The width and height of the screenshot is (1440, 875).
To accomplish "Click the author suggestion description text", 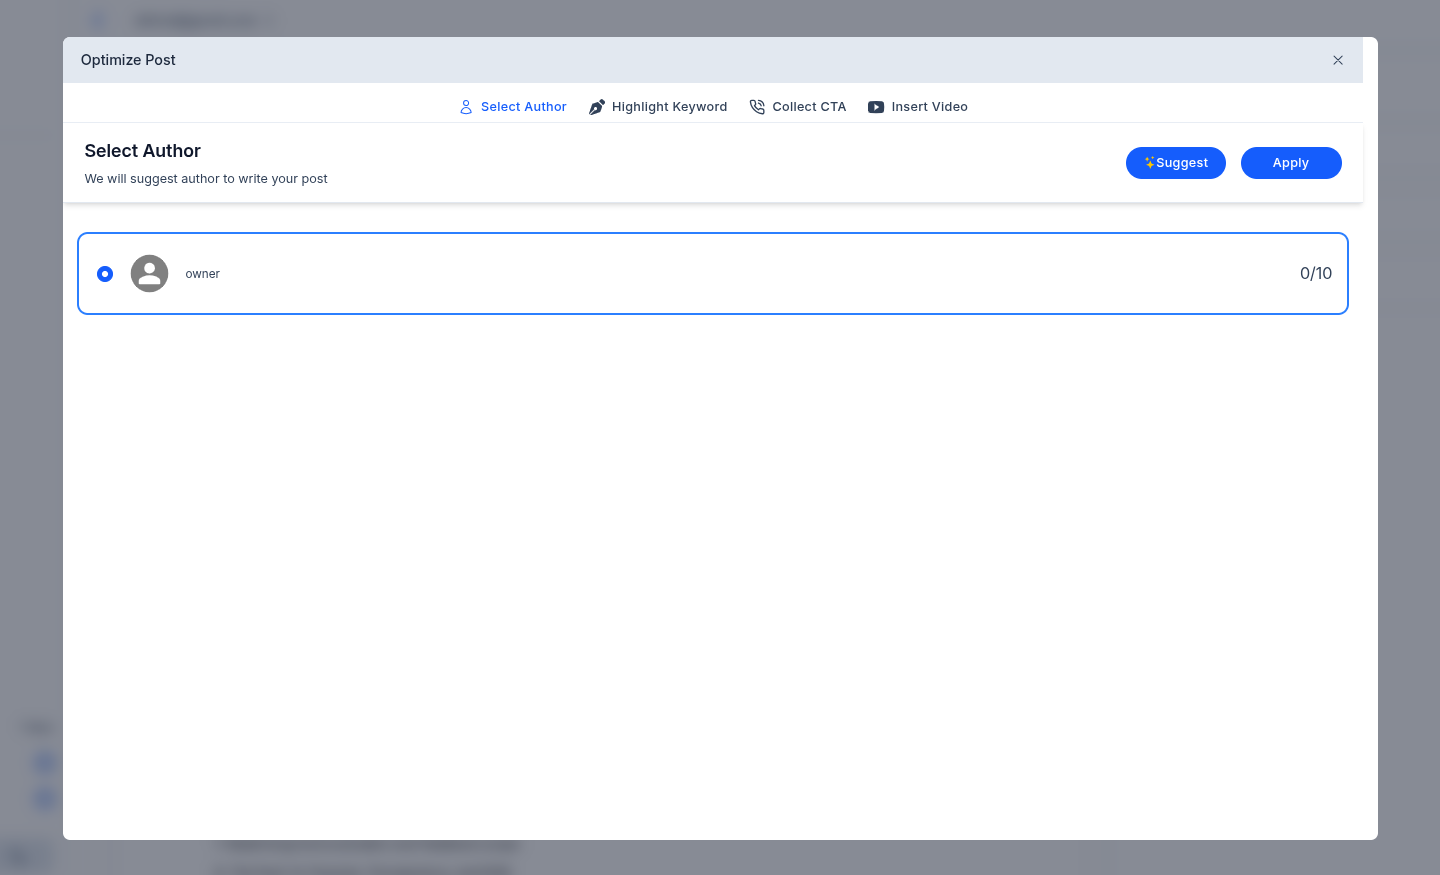I will [x=206, y=179].
